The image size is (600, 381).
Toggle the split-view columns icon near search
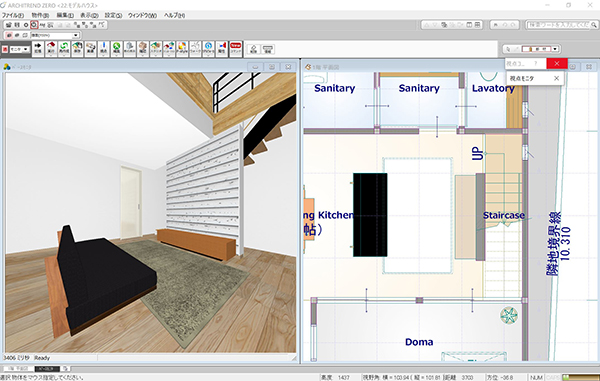pyautogui.click(x=469, y=25)
